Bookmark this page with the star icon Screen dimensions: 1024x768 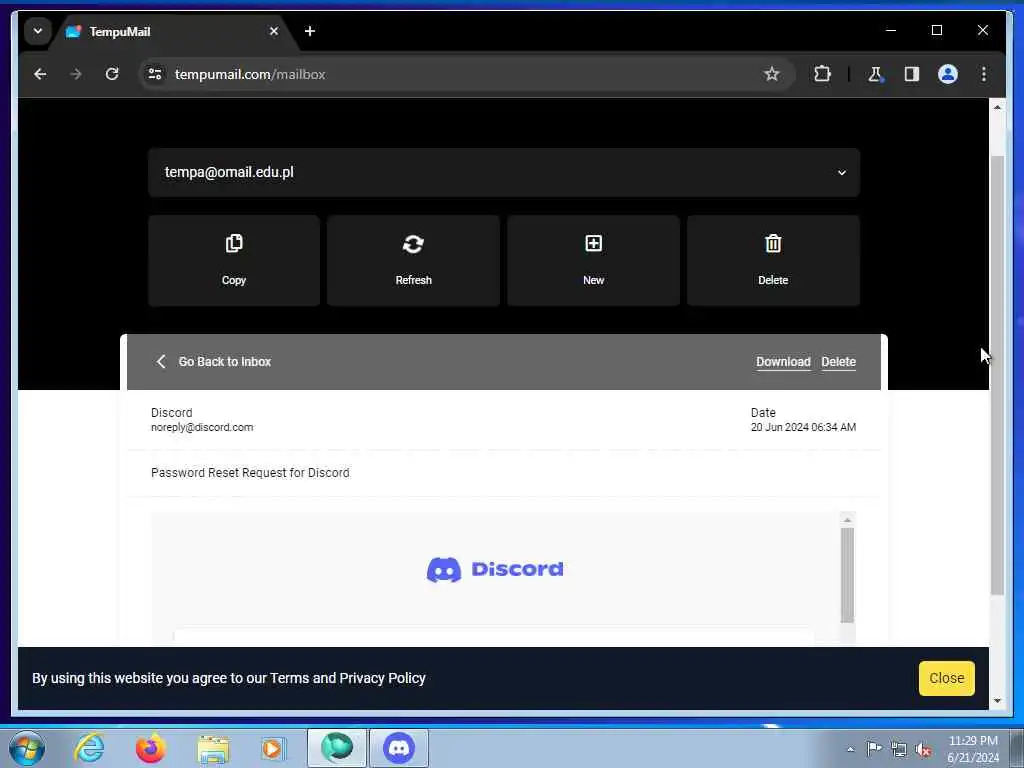(771, 74)
